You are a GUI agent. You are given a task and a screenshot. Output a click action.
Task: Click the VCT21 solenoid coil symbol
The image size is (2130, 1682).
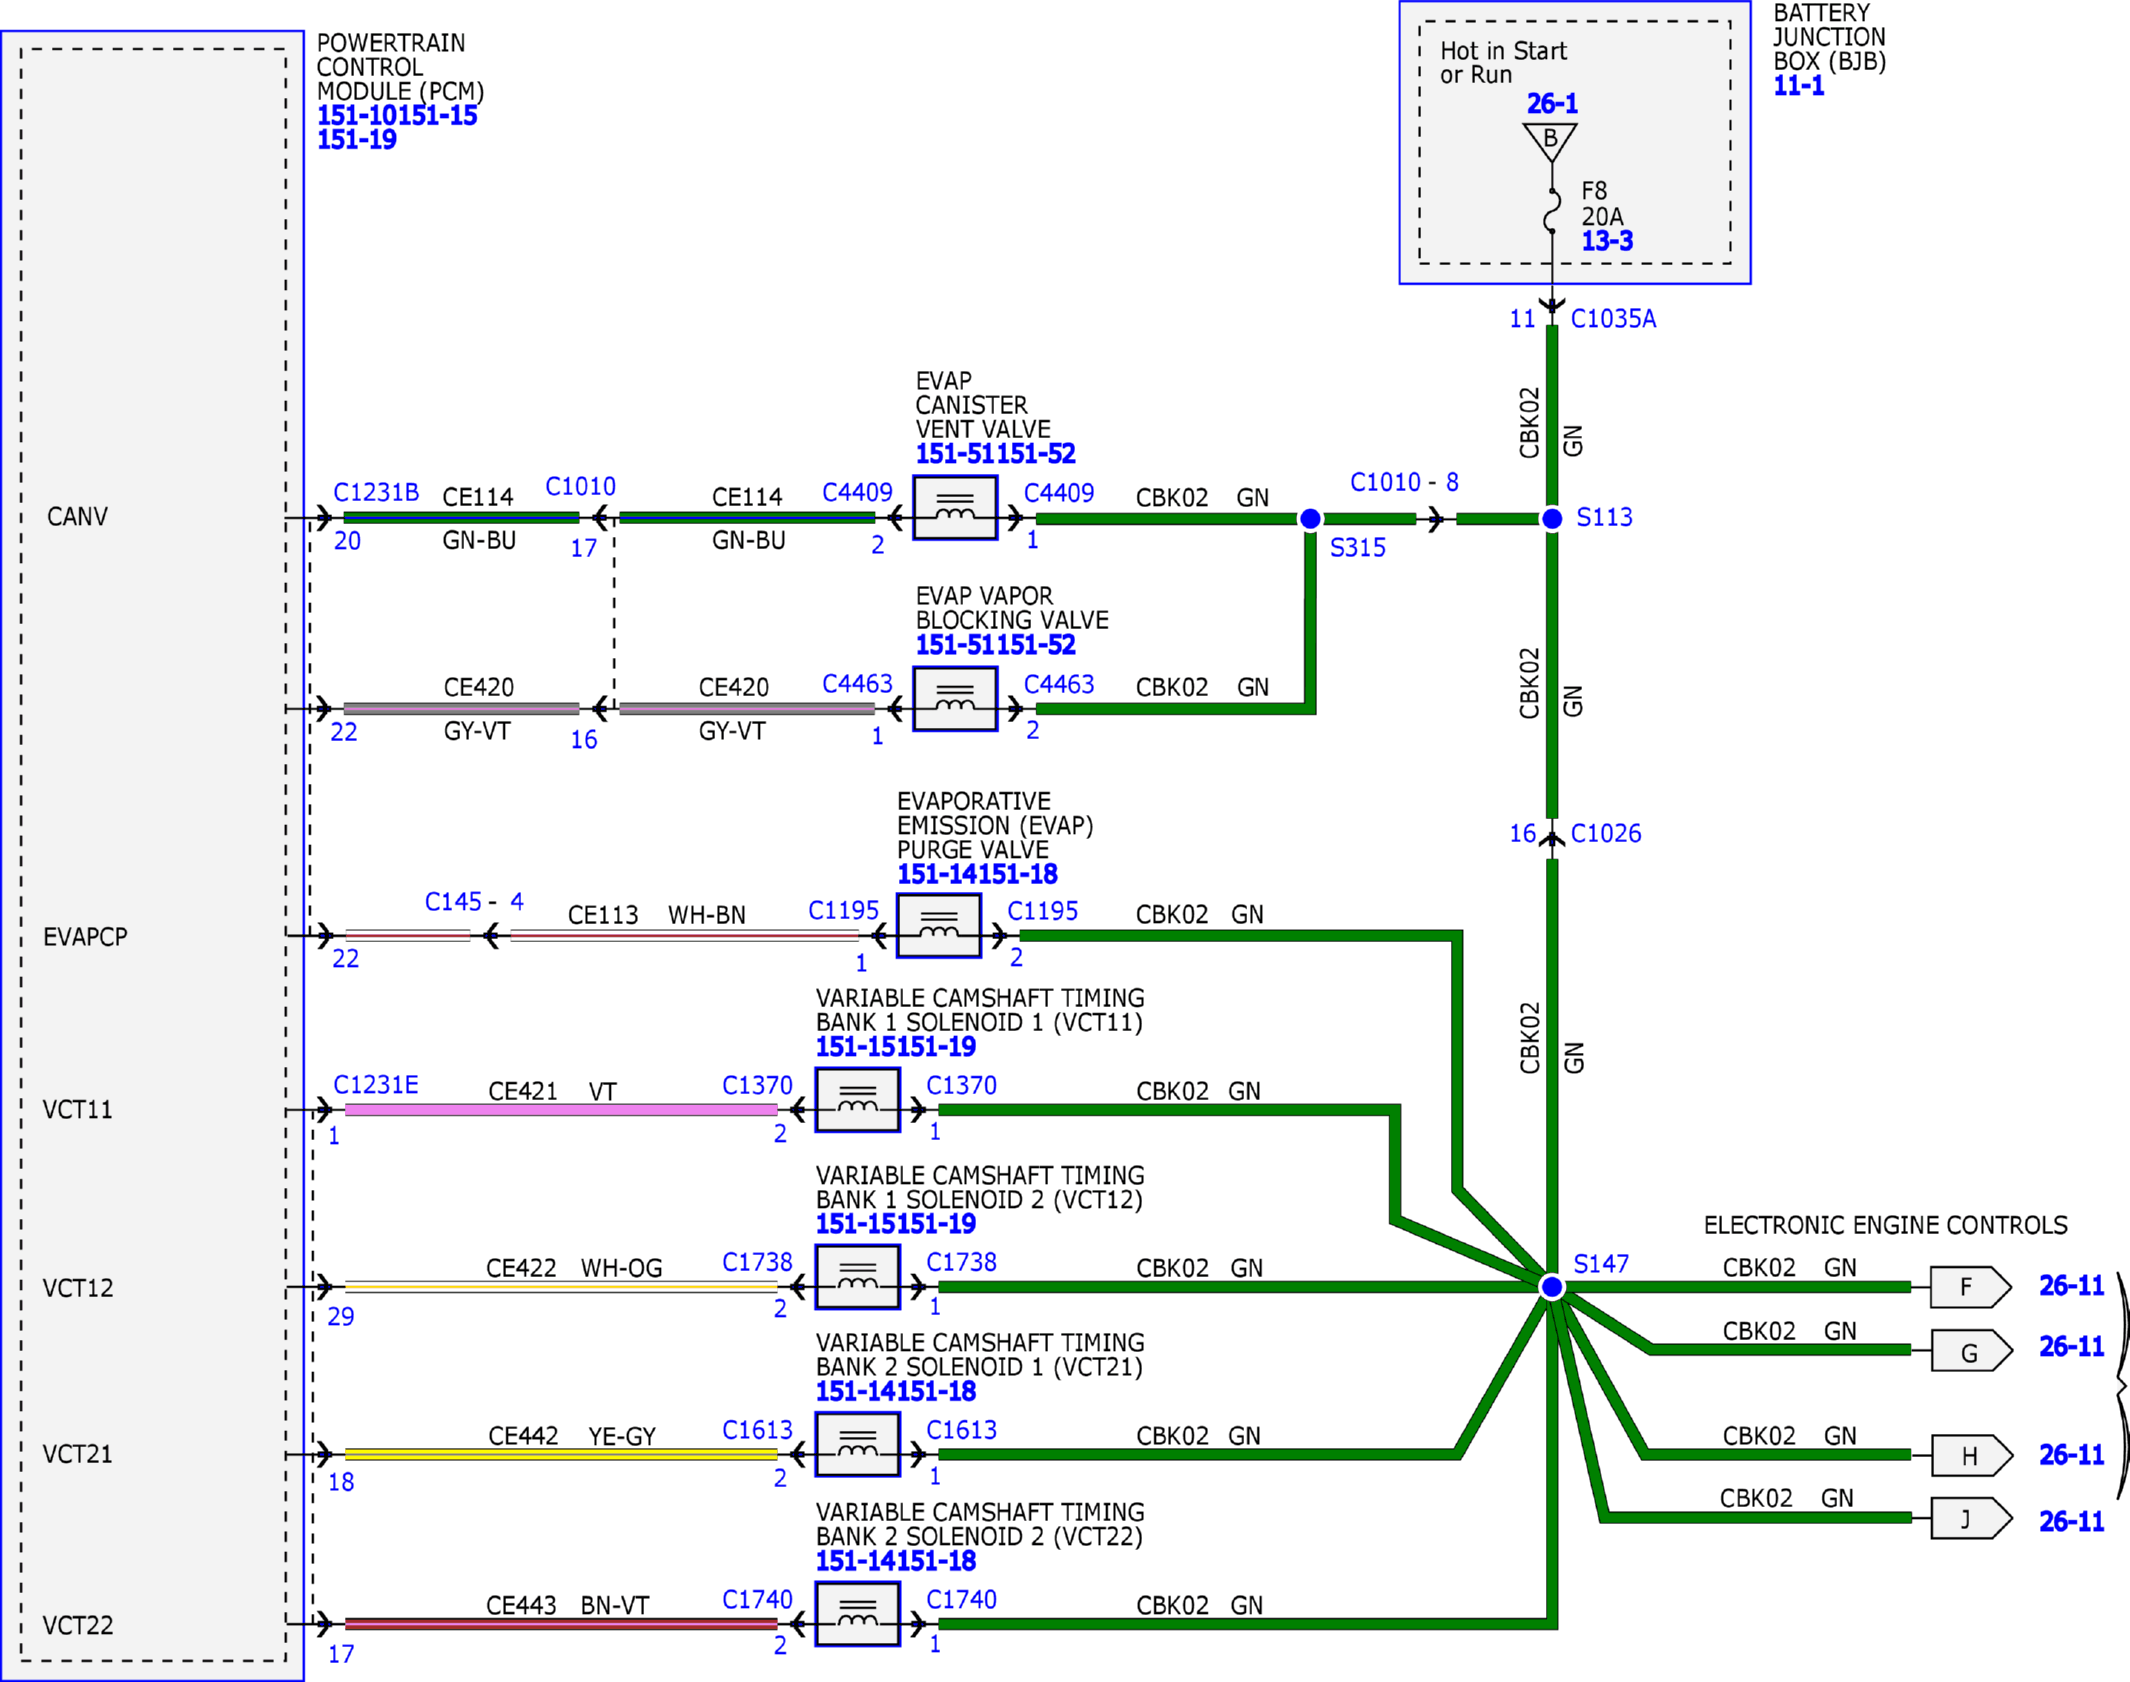(857, 1445)
